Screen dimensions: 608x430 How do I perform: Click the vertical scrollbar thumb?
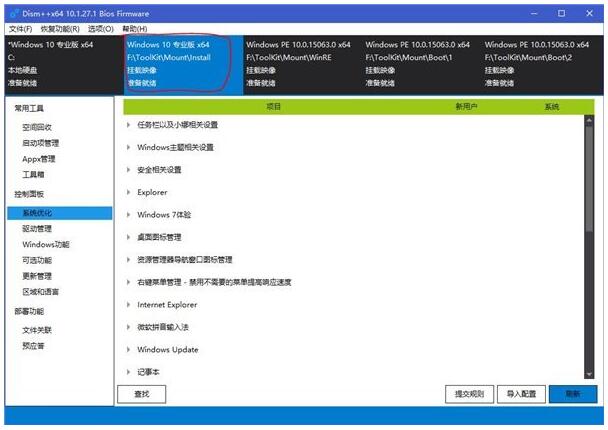pyautogui.click(x=589, y=178)
